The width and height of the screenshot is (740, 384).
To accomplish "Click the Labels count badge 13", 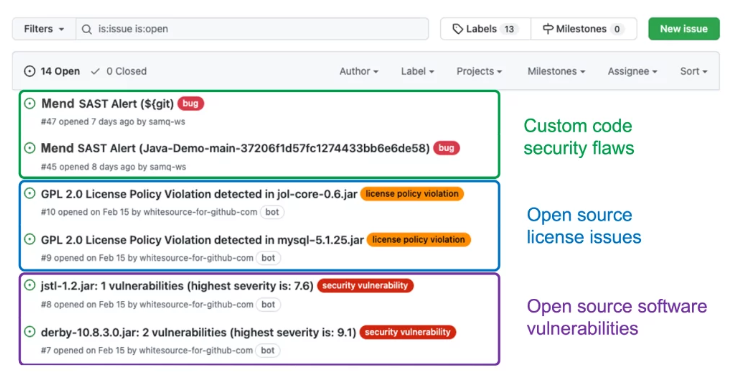I will coord(509,29).
